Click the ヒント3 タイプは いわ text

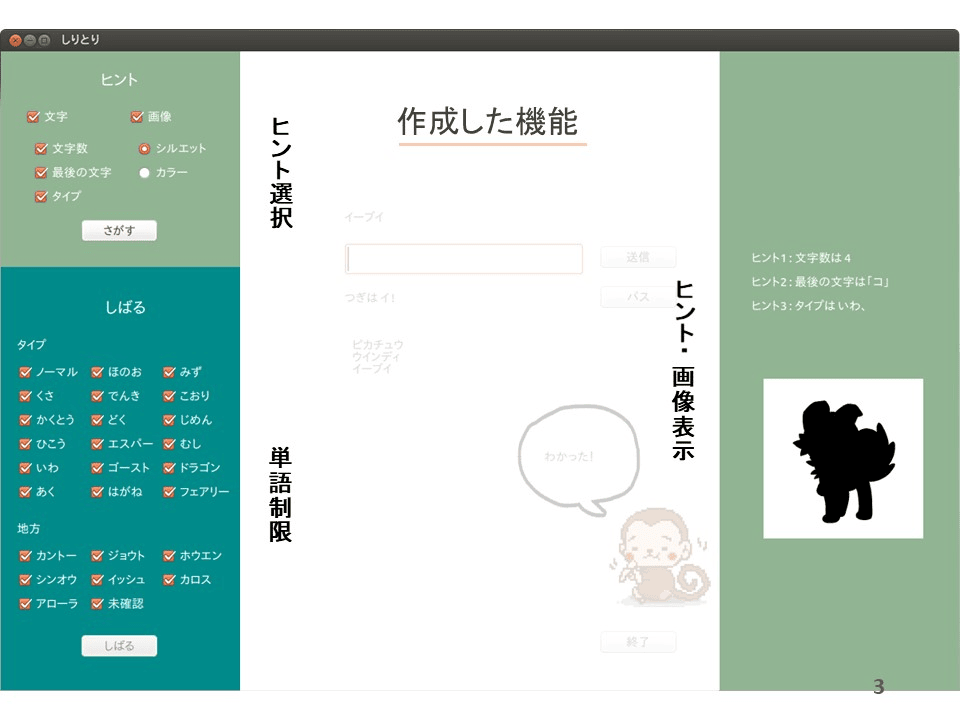click(x=808, y=306)
